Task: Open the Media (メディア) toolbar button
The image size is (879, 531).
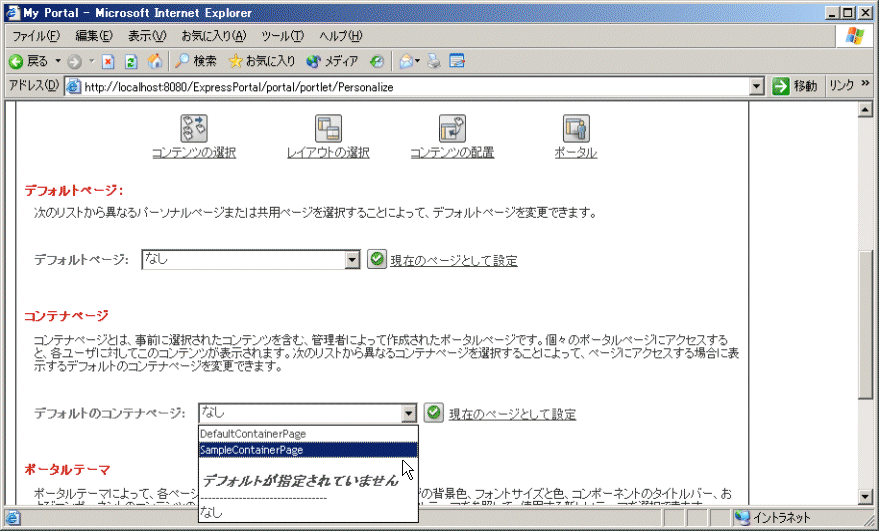Action: [x=332, y=61]
